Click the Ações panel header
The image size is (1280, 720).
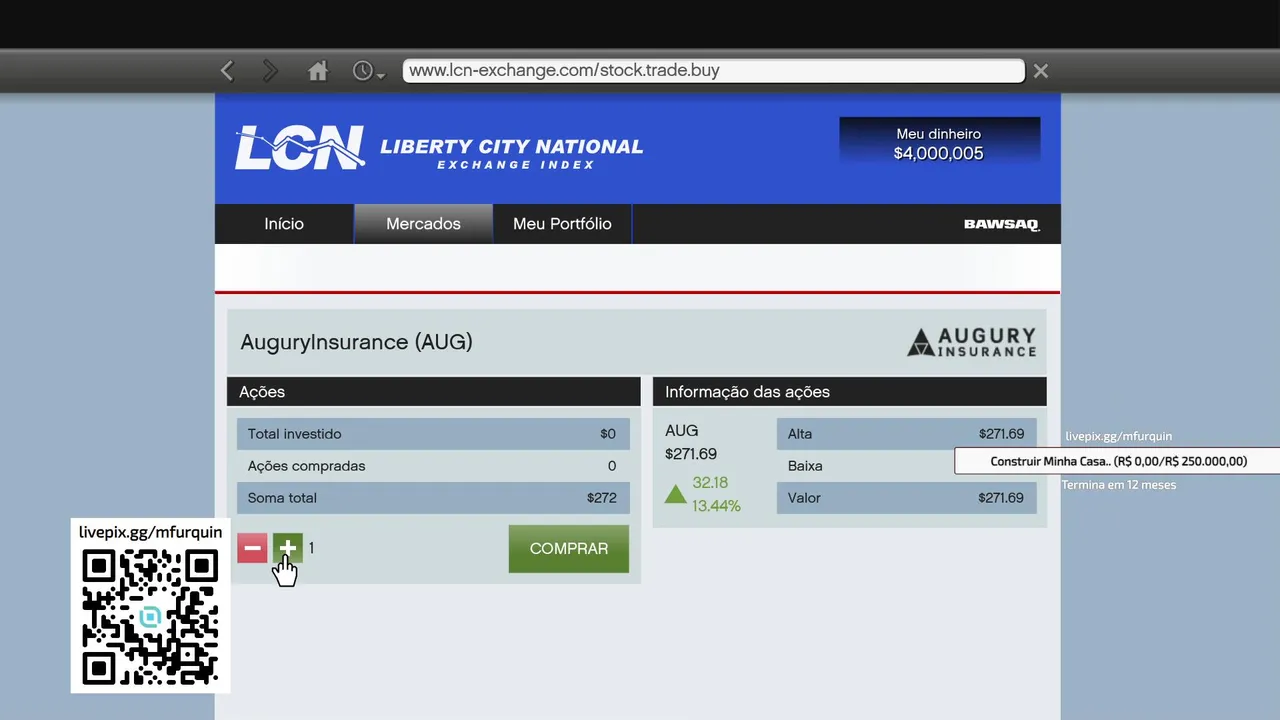click(x=434, y=392)
